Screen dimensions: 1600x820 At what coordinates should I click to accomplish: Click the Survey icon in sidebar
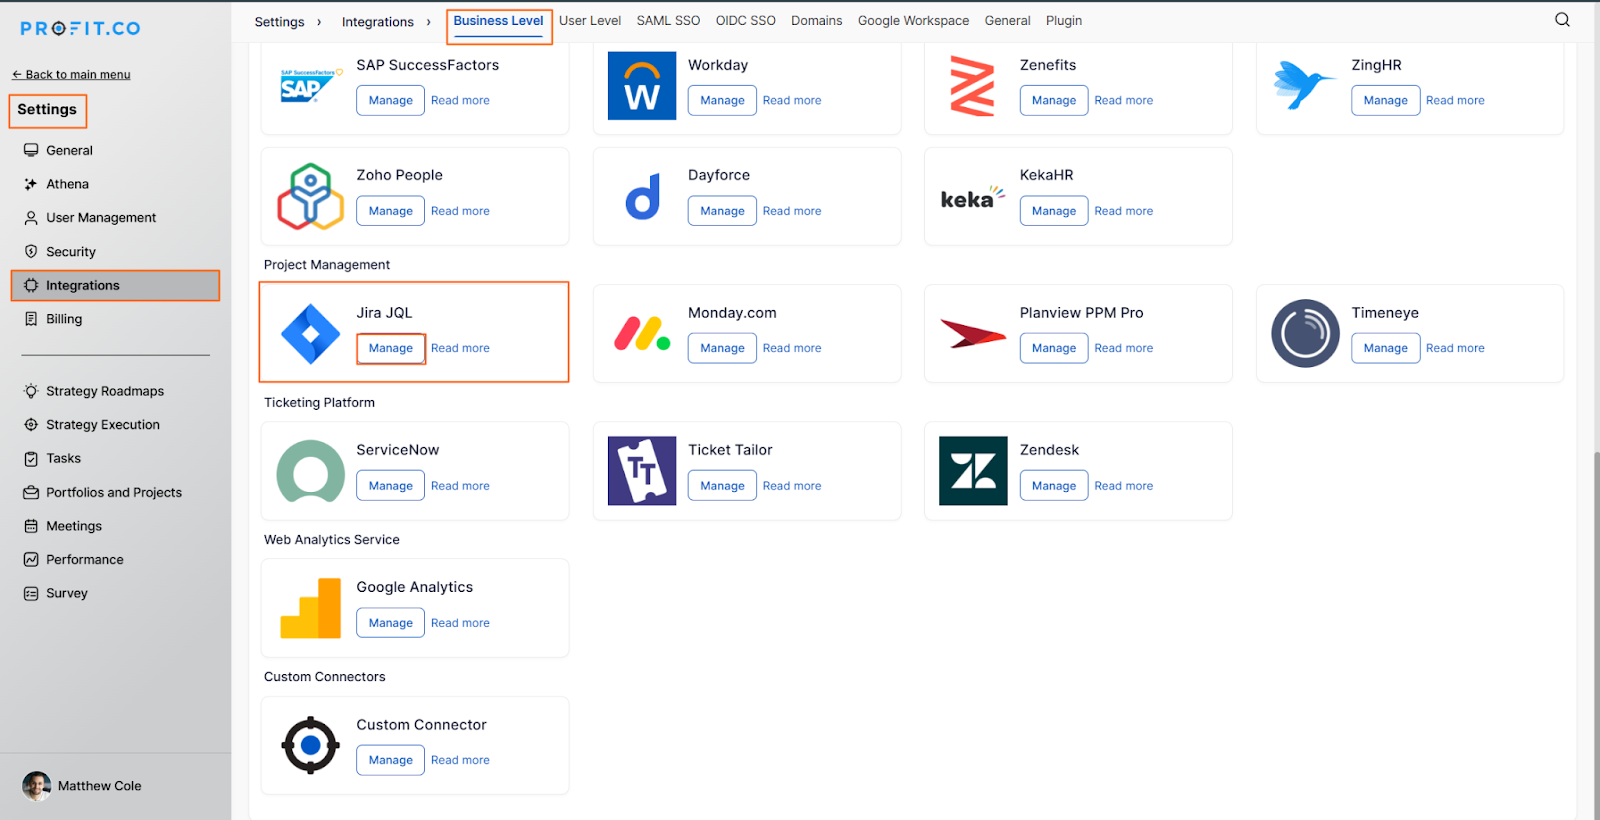coord(31,593)
